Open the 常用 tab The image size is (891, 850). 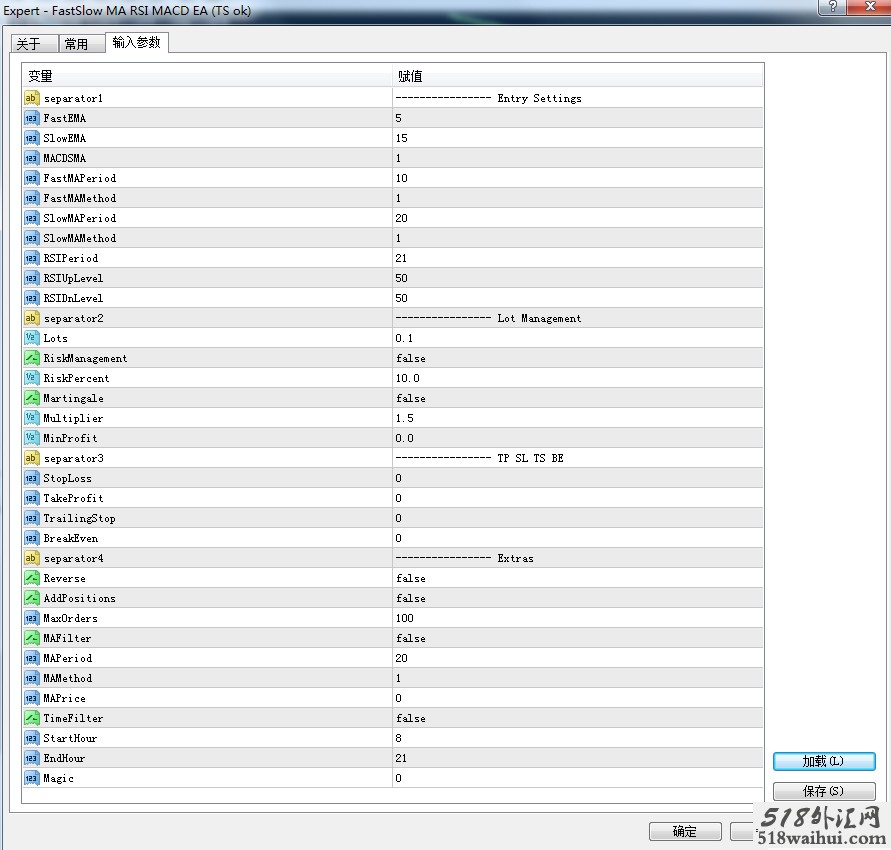coord(82,44)
